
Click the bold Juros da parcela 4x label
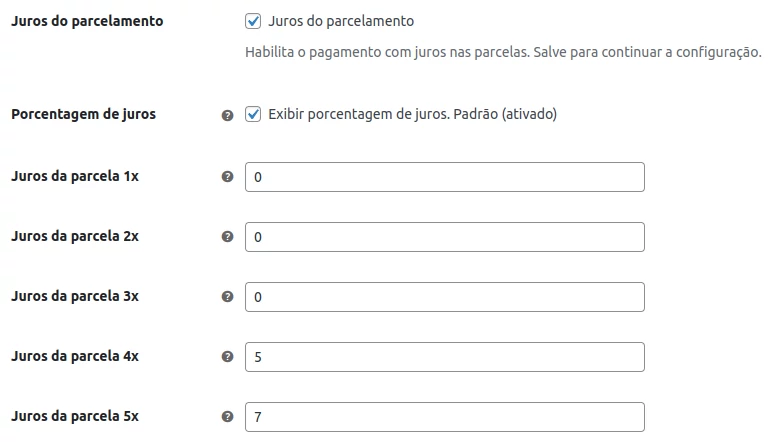74,356
